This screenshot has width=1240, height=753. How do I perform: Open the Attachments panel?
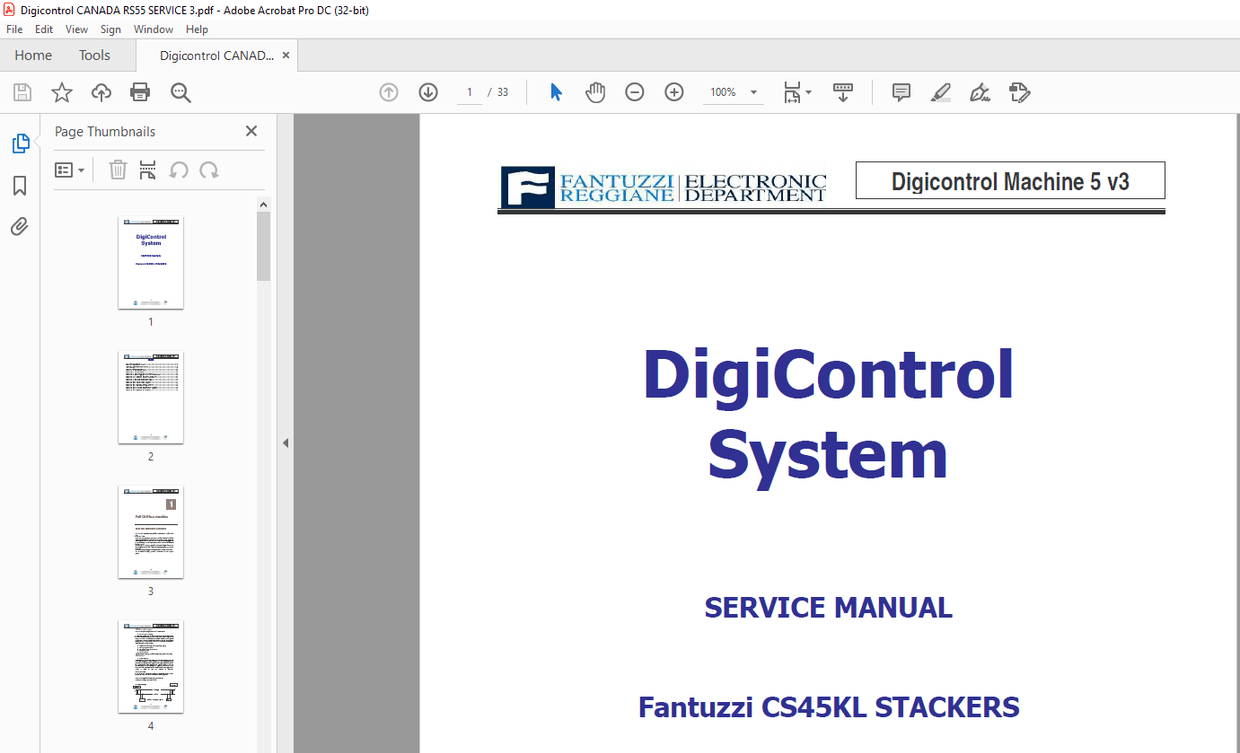pos(19,226)
